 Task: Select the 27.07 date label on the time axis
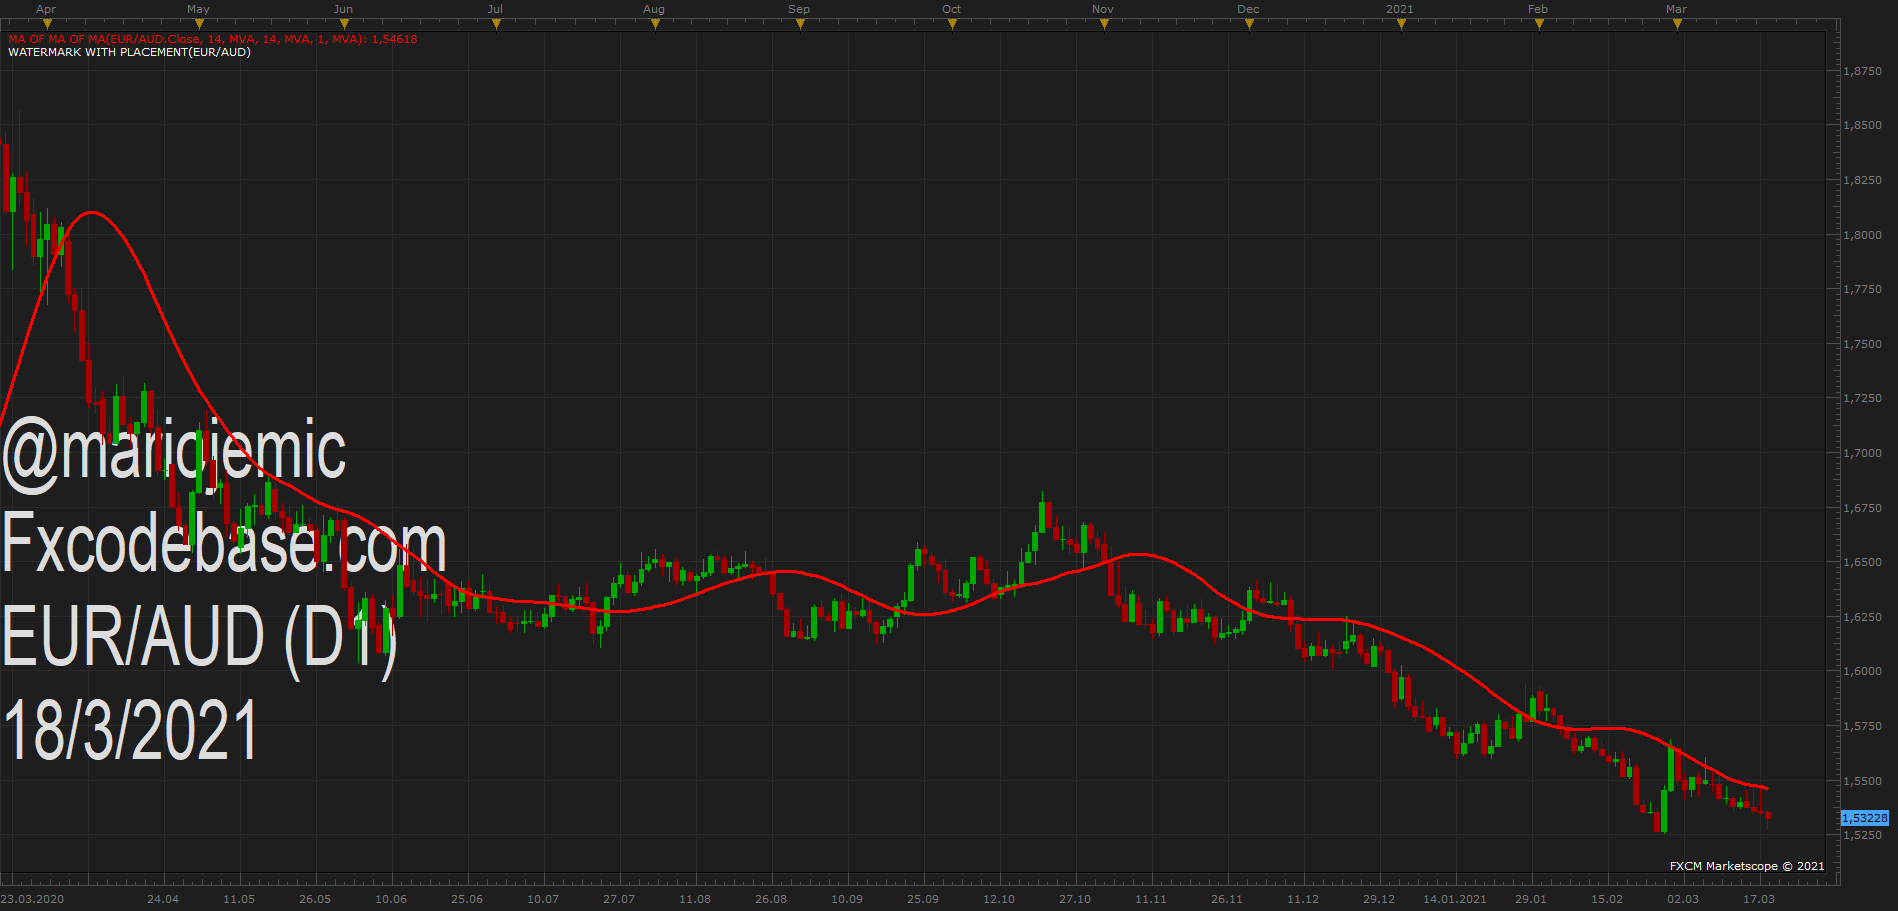(619, 899)
